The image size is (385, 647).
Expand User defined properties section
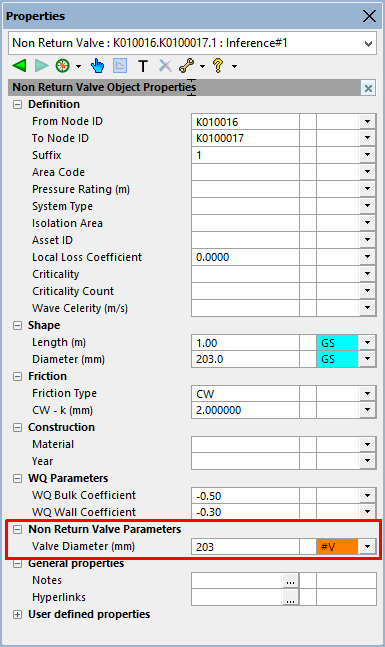click(x=17, y=614)
